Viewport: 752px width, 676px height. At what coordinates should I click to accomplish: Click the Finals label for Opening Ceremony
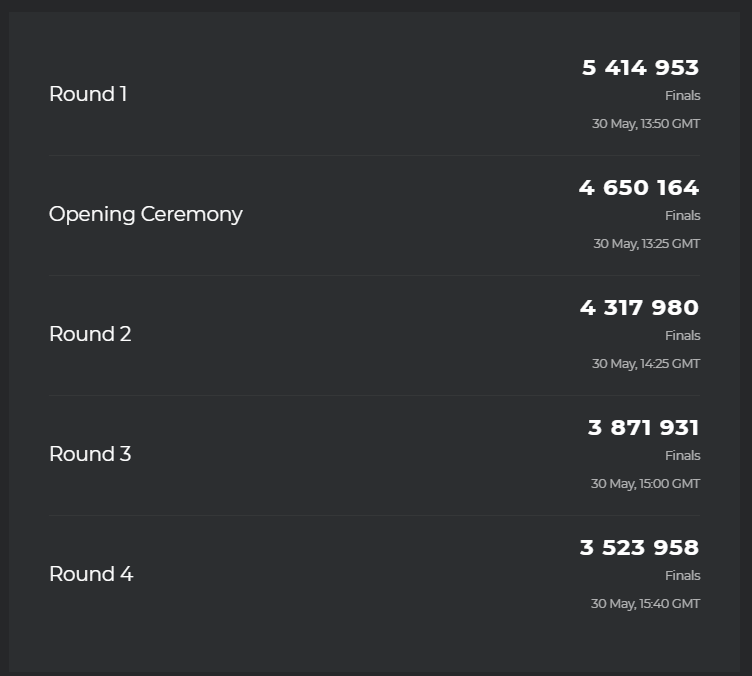pyautogui.click(x=682, y=216)
